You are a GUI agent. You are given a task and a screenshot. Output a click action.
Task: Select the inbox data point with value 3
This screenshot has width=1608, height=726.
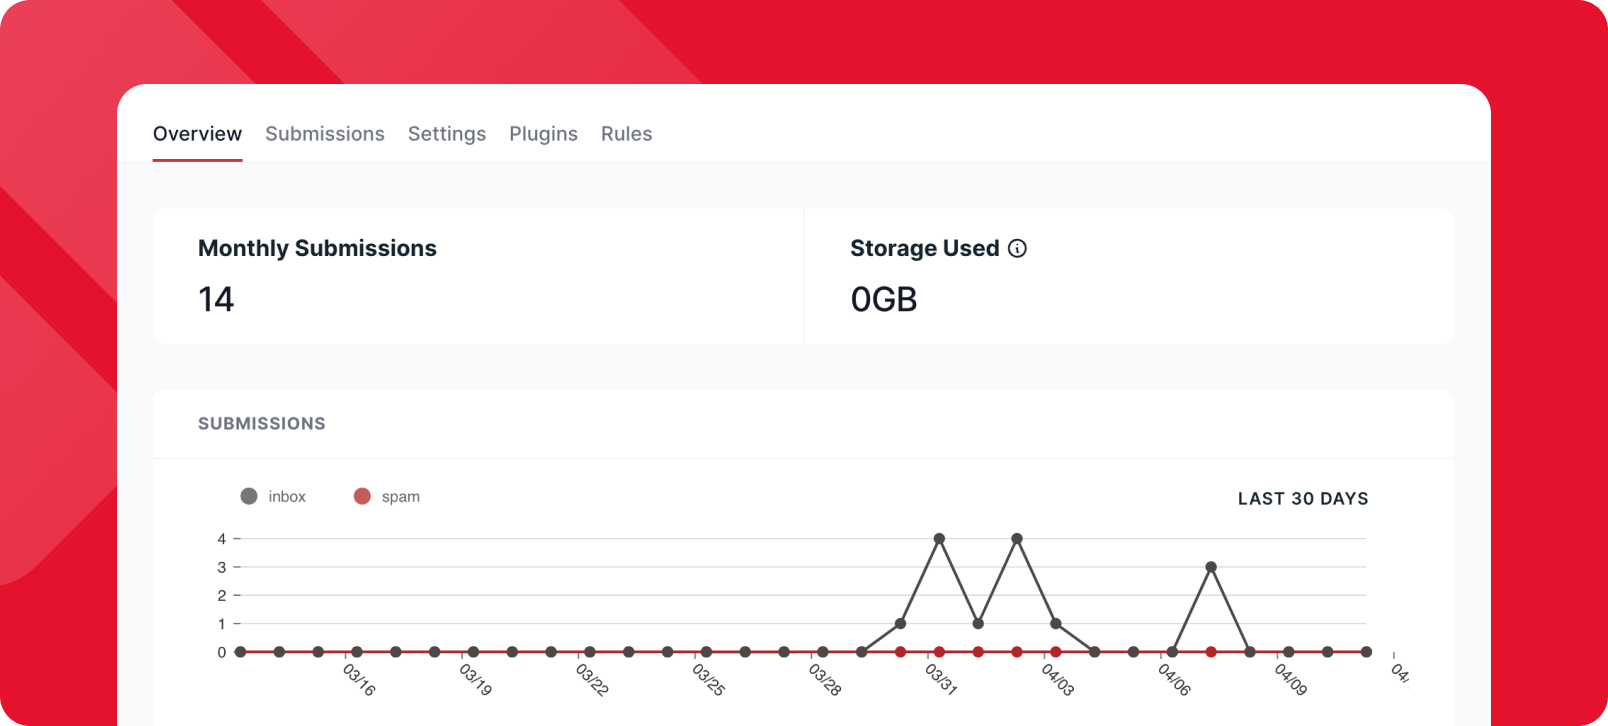pyautogui.click(x=1211, y=567)
